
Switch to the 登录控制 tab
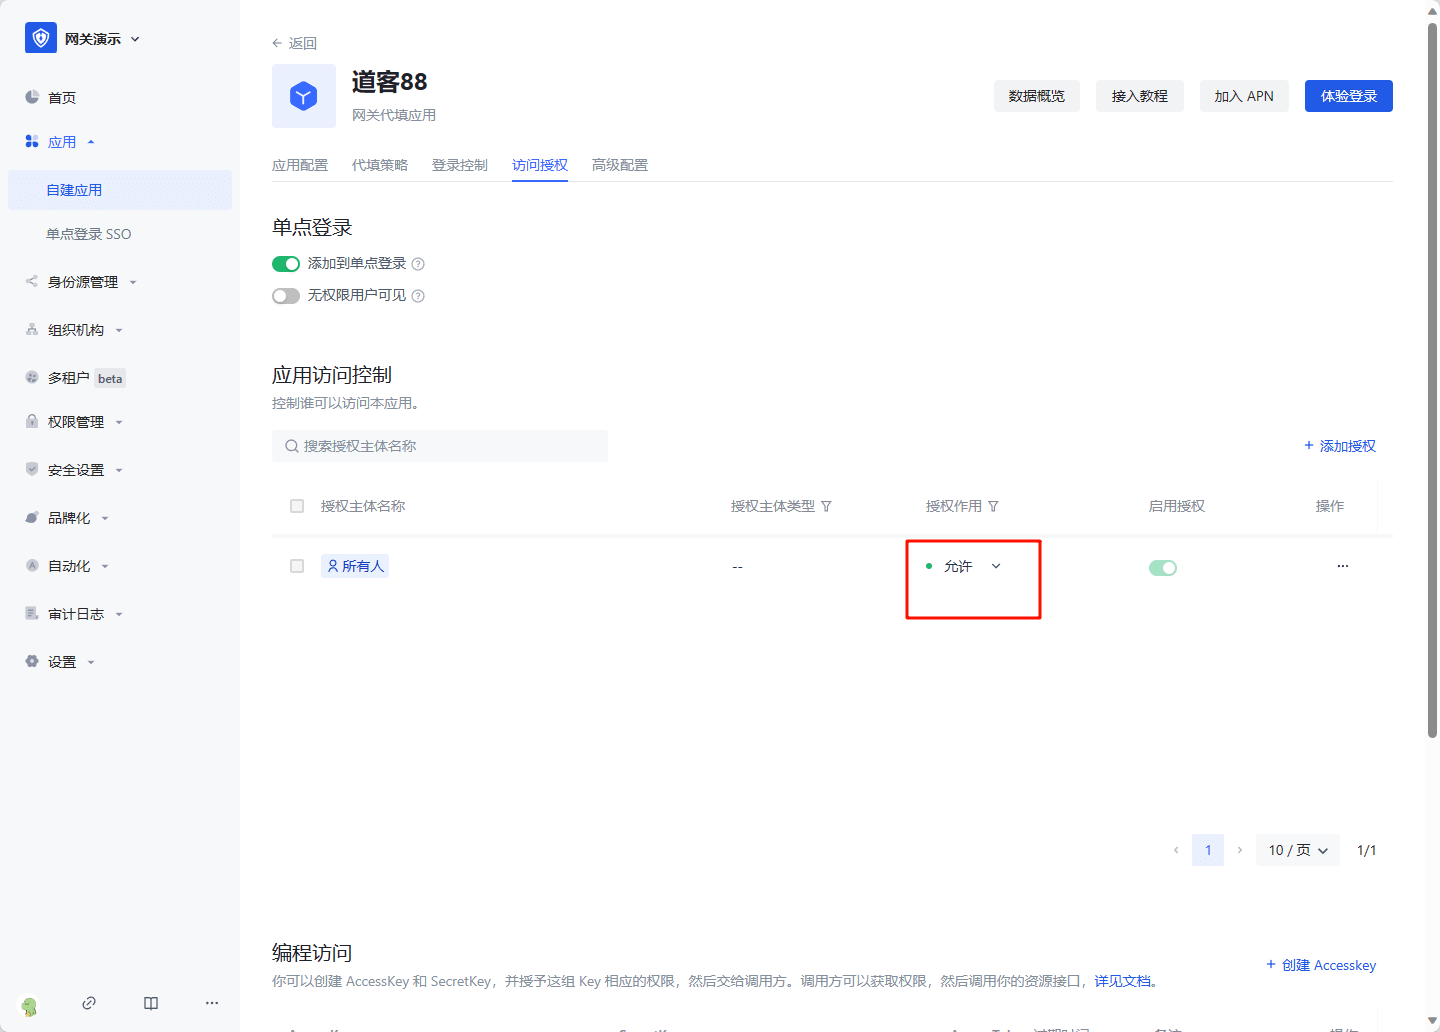460,165
